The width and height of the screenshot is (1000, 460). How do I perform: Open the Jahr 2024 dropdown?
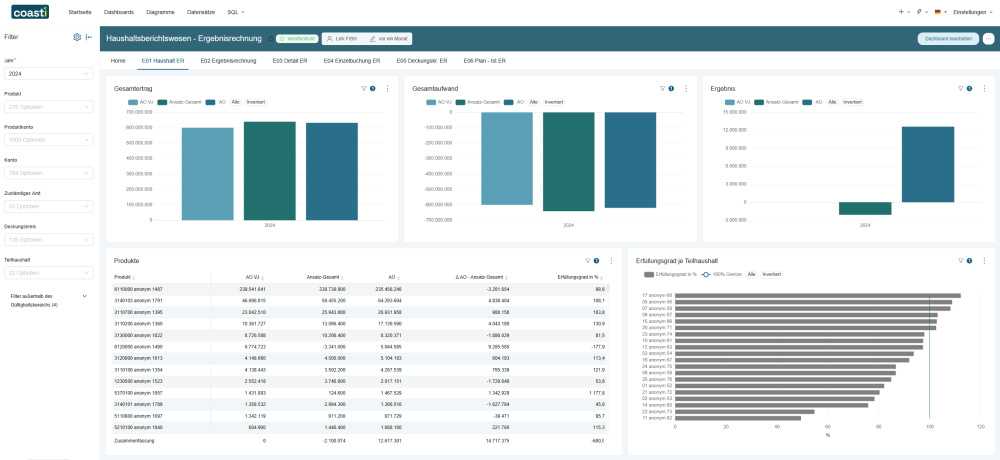click(48, 73)
